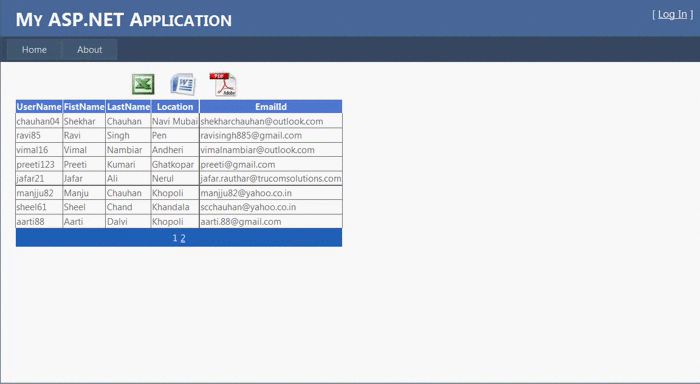This screenshot has width=700, height=384.
Task: Click the Excel export icon
Action: (143, 84)
